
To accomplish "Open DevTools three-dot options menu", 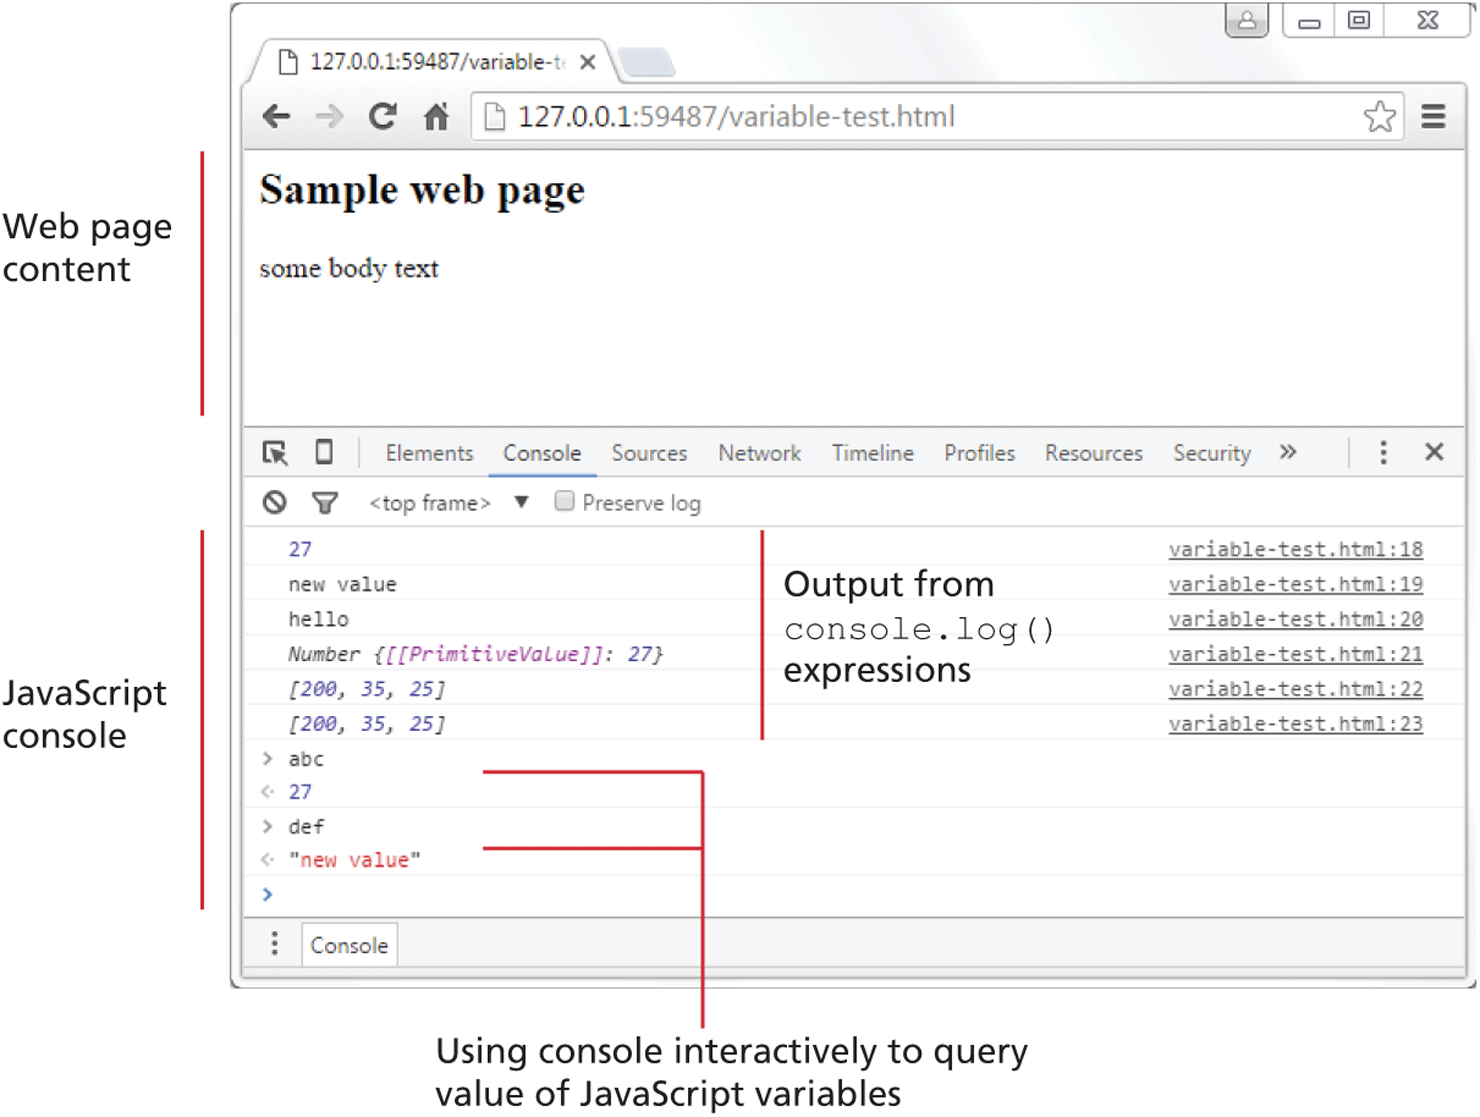I will point(1383,453).
